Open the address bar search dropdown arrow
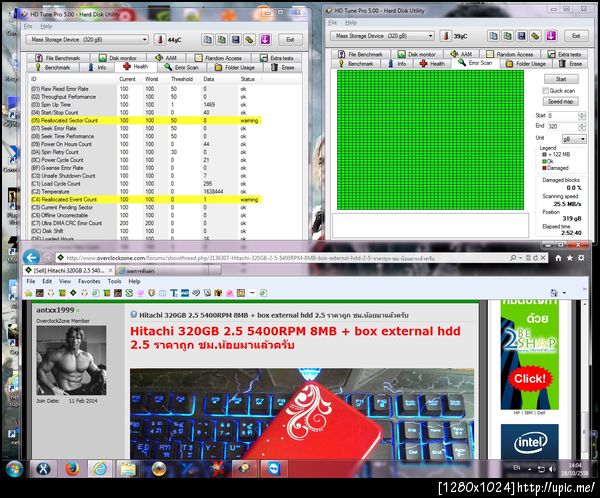600x498 pixels. (520, 258)
